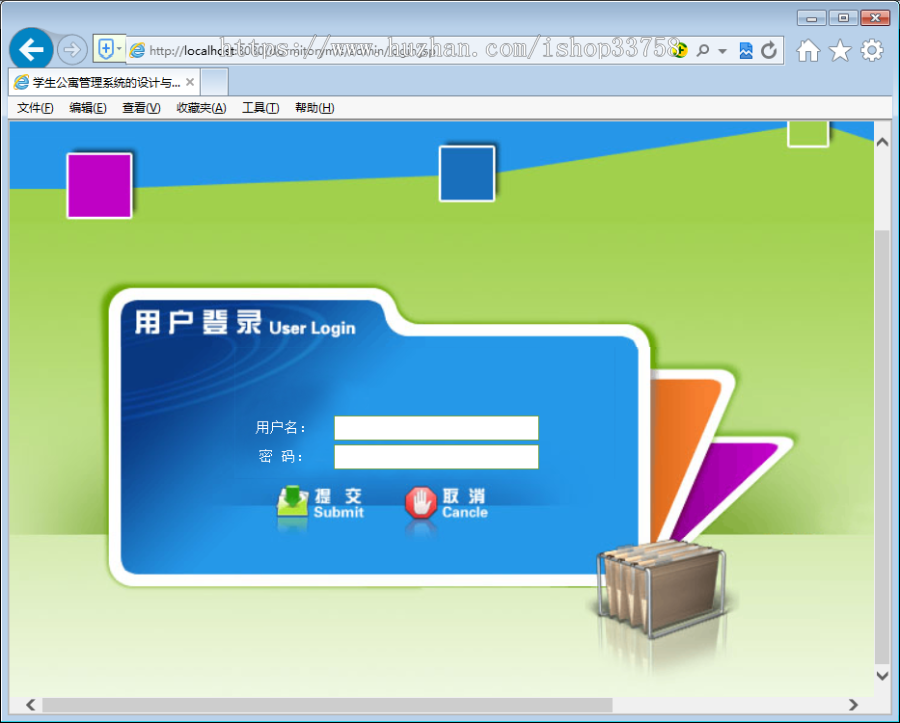The image size is (900, 723).
Task: Open the 收藏夹 menu
Action: pyautogui.click(x=200, y=108)
